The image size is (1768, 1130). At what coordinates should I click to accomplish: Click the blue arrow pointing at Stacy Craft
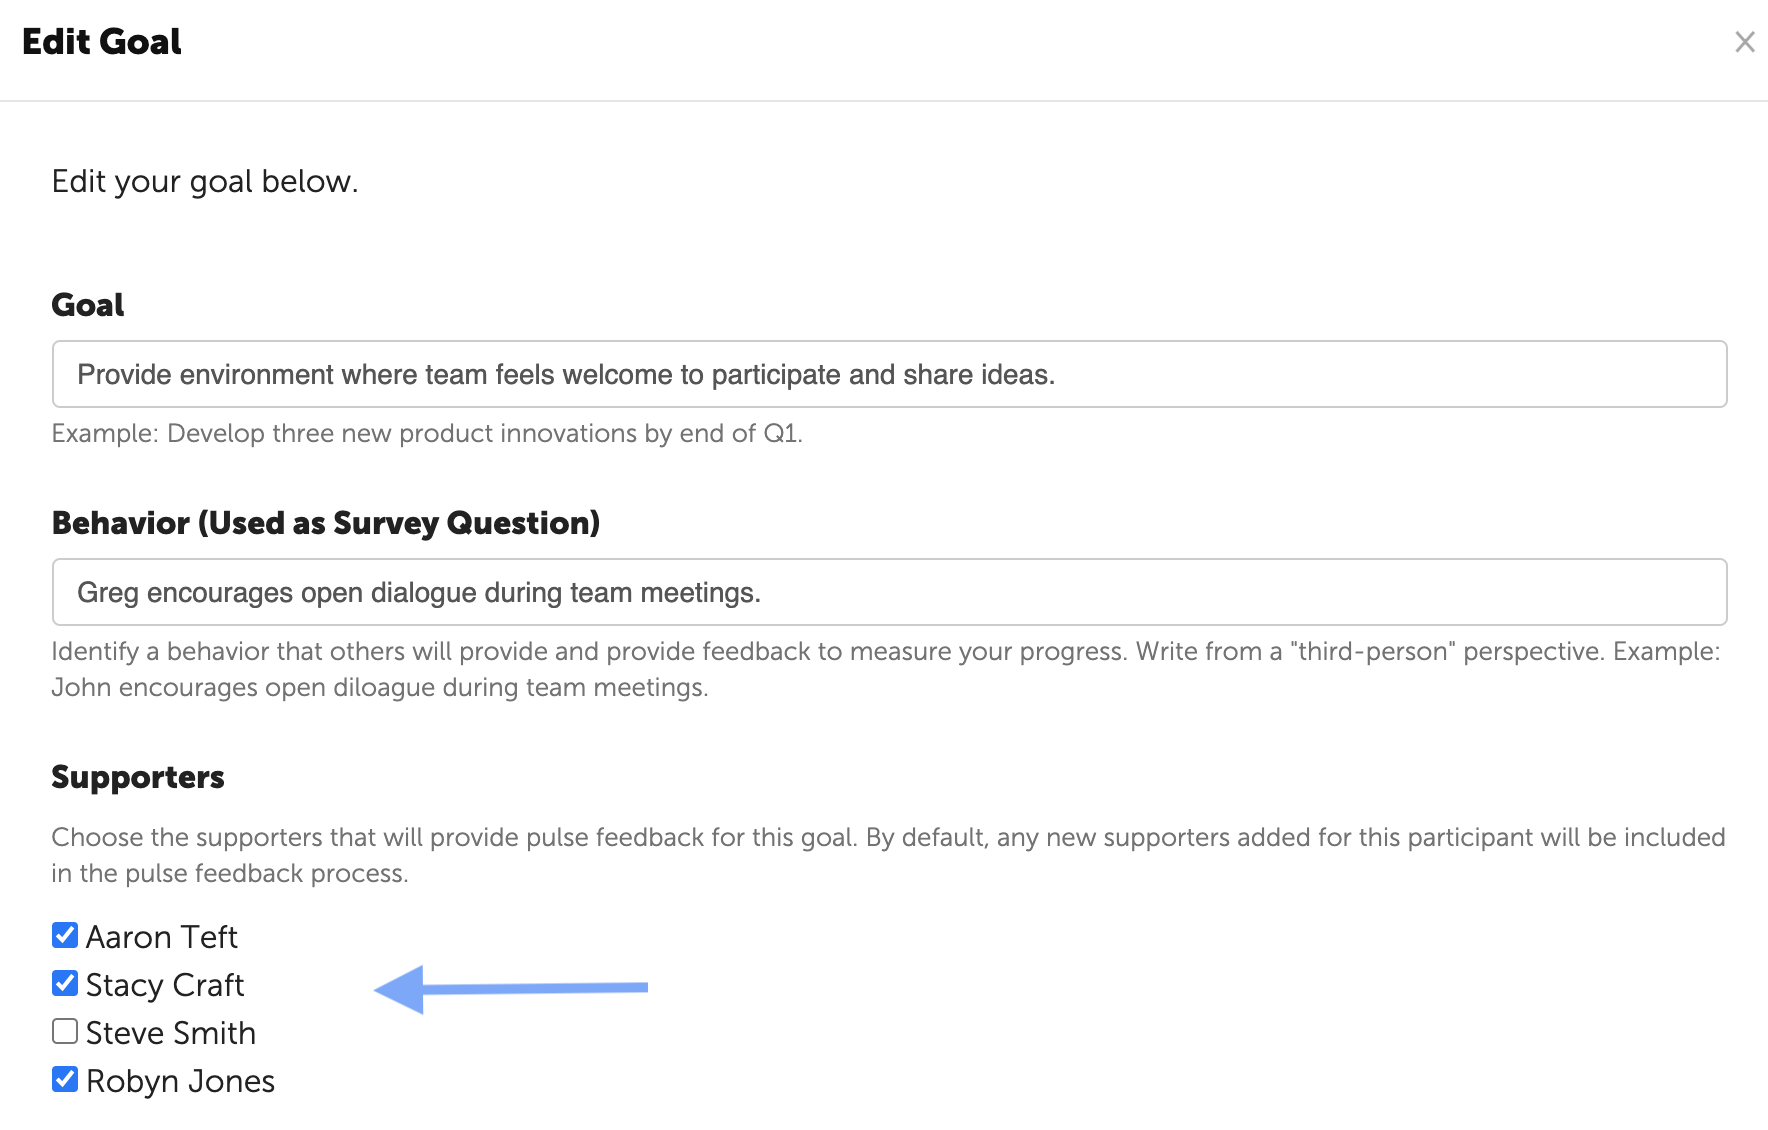[510, 988]
